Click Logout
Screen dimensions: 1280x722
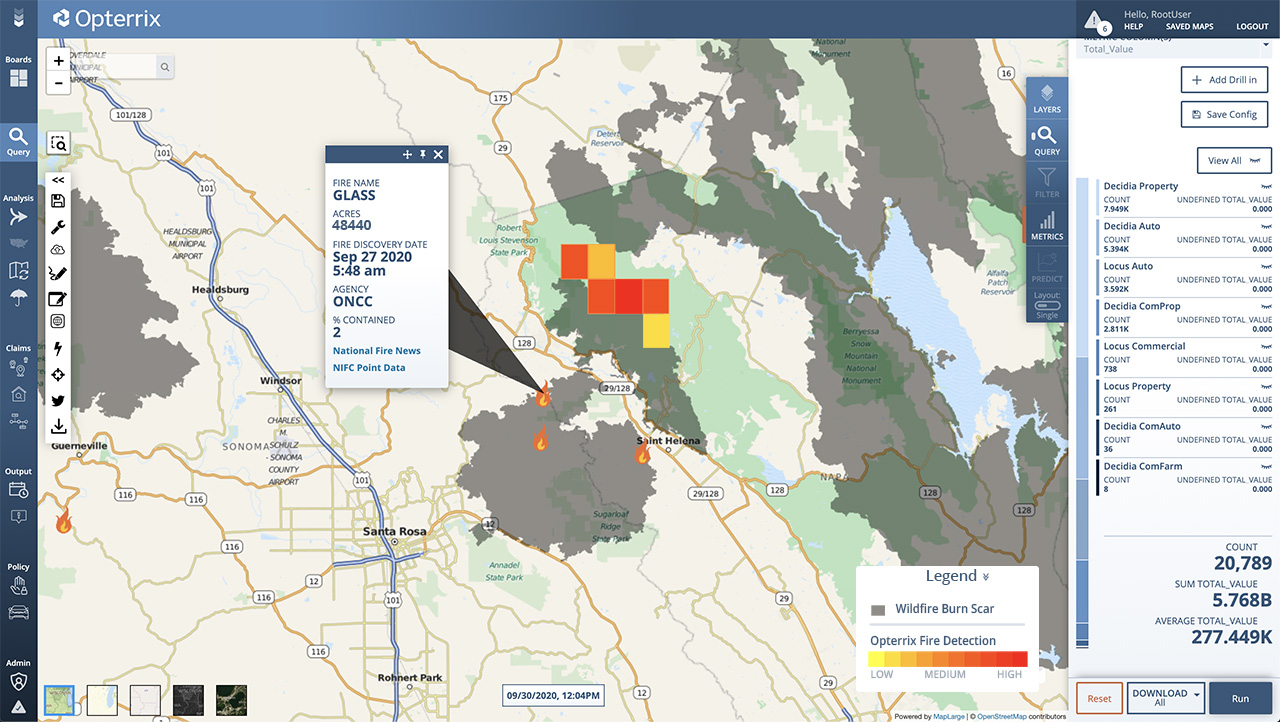point(1252,27)
